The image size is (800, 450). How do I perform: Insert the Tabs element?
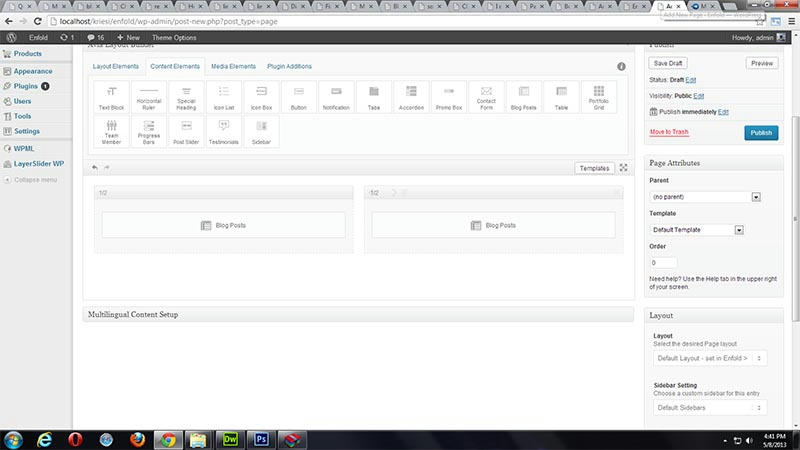(373, 97)
